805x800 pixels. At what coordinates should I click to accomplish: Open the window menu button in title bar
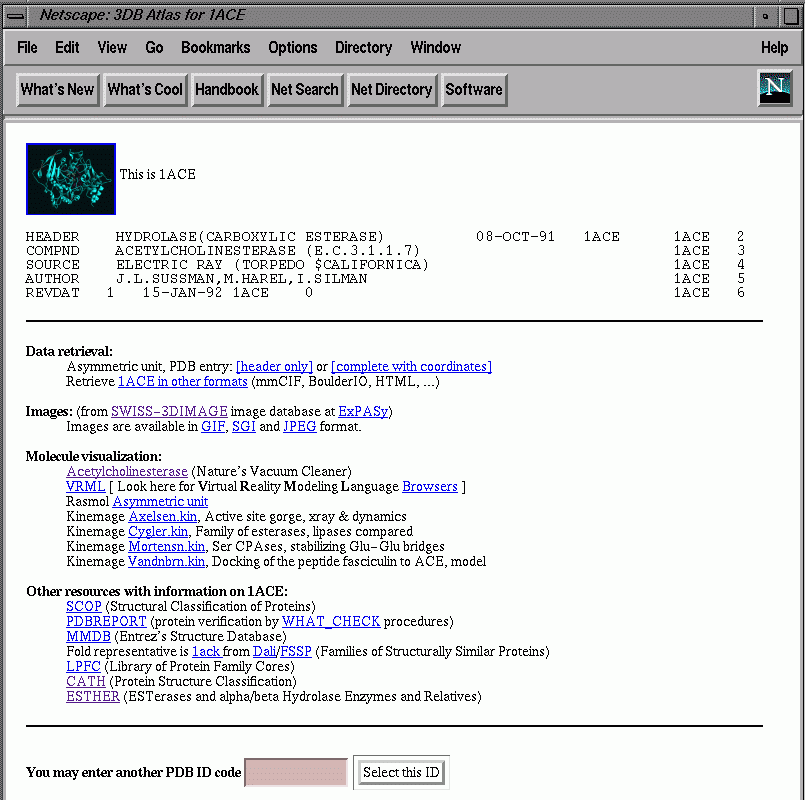pos(16,15)
